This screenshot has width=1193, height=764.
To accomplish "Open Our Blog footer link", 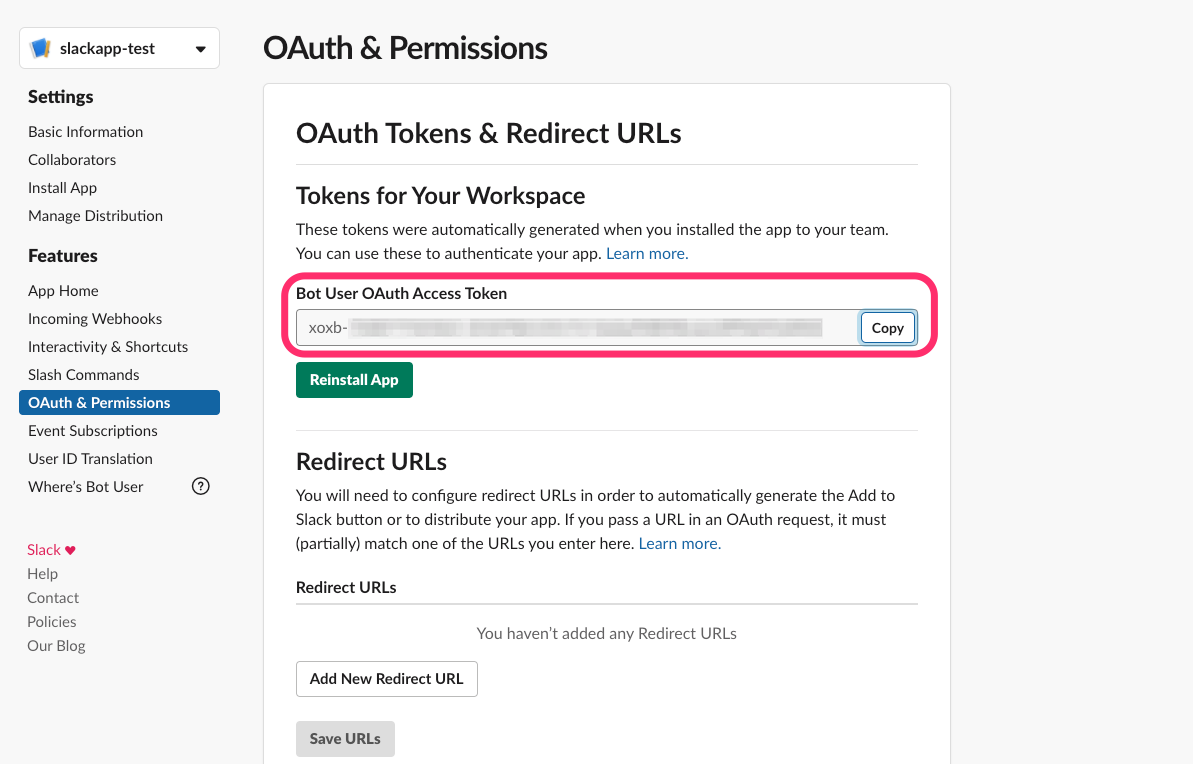I will click(56, 646).
